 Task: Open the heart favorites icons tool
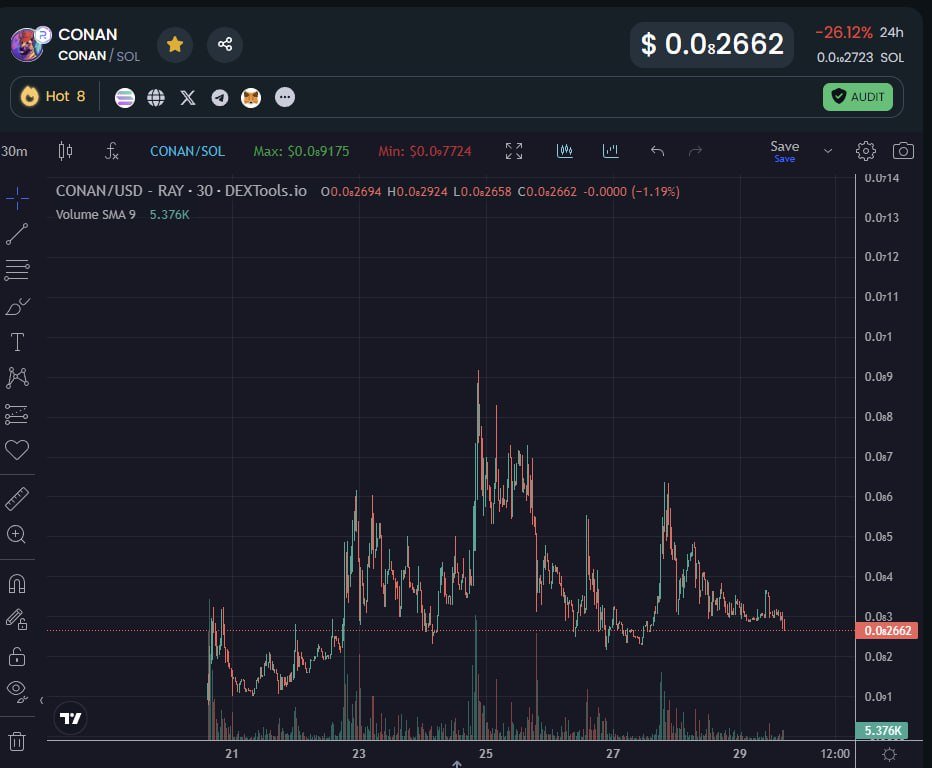click(17, 450)
